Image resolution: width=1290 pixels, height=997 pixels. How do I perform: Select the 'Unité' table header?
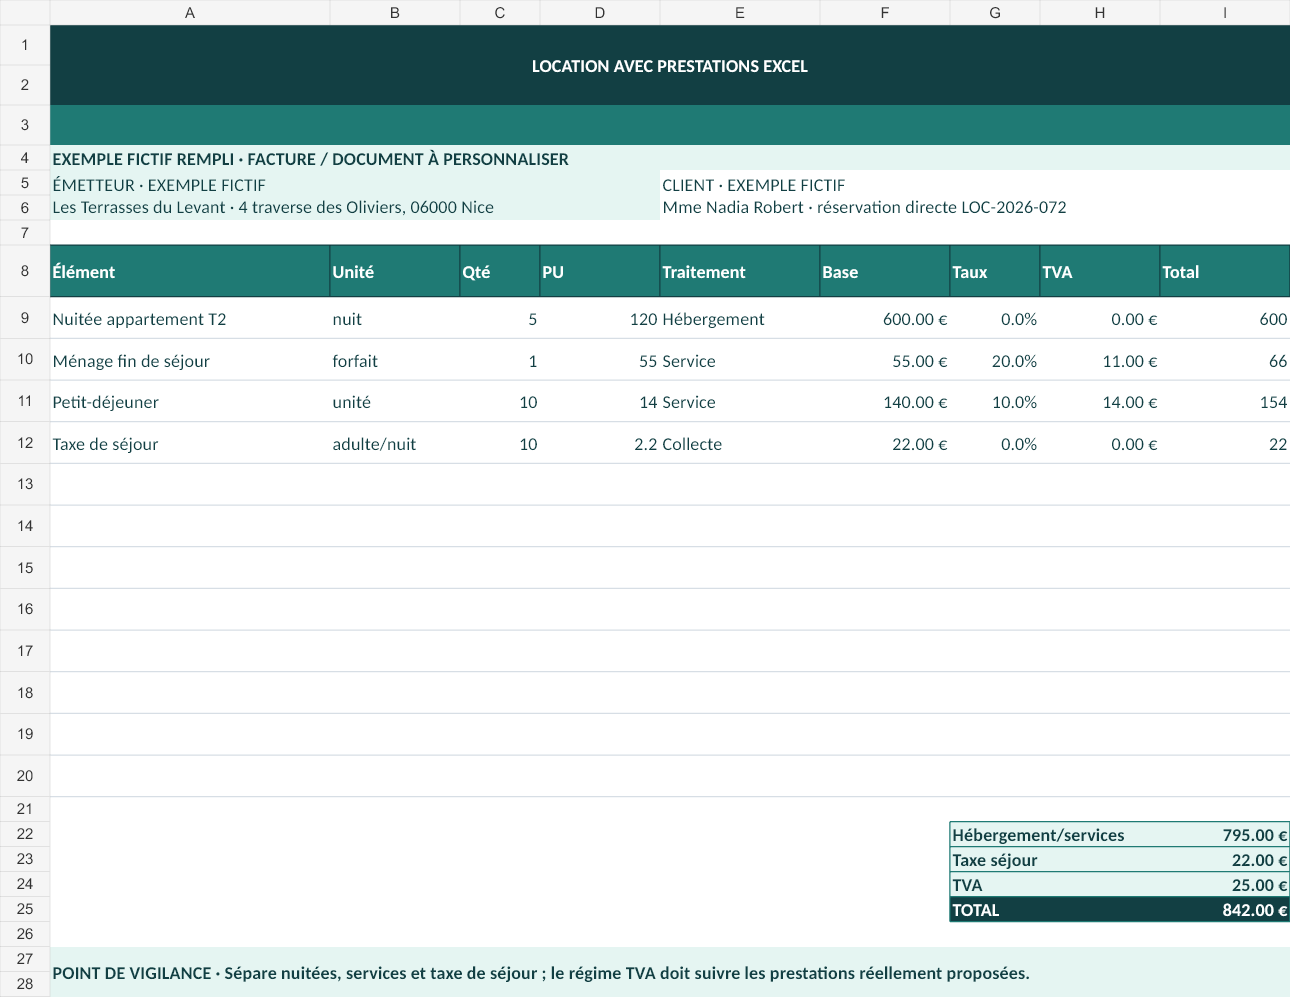(395, 271)
